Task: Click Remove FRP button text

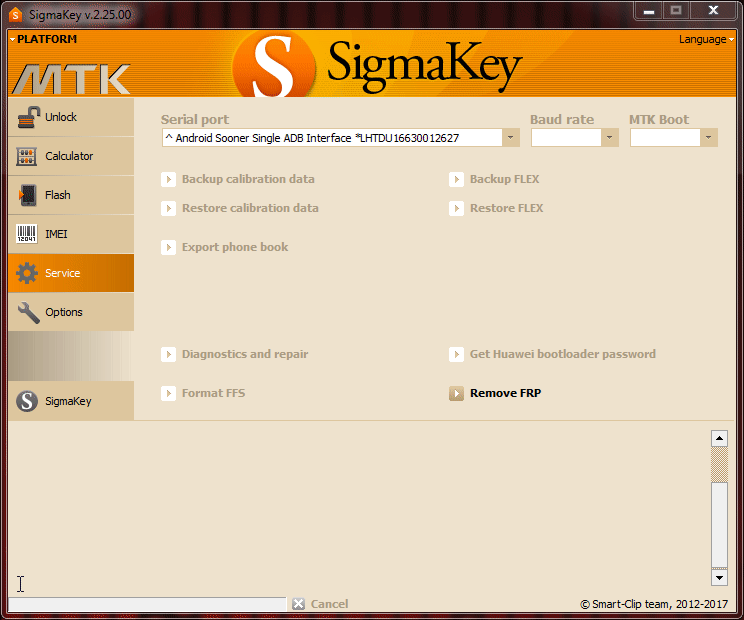Action: point(505,394)
